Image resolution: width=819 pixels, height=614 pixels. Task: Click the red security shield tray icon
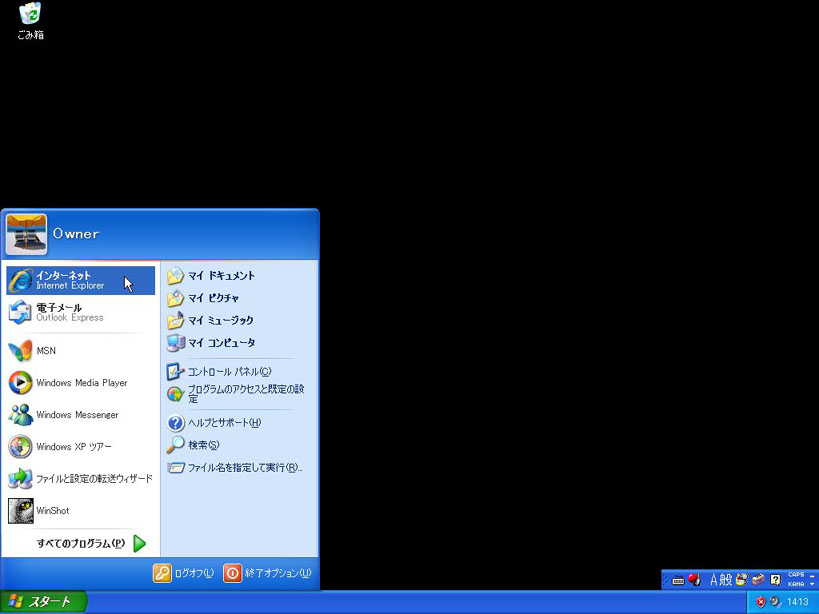[760, 602]
